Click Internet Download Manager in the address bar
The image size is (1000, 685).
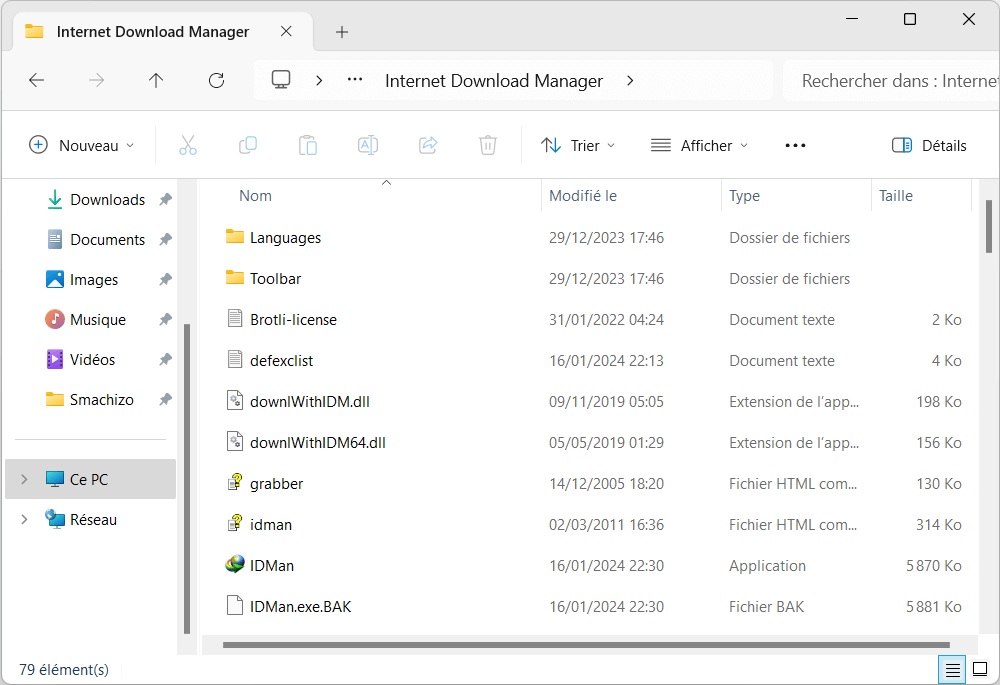(494, 81)
